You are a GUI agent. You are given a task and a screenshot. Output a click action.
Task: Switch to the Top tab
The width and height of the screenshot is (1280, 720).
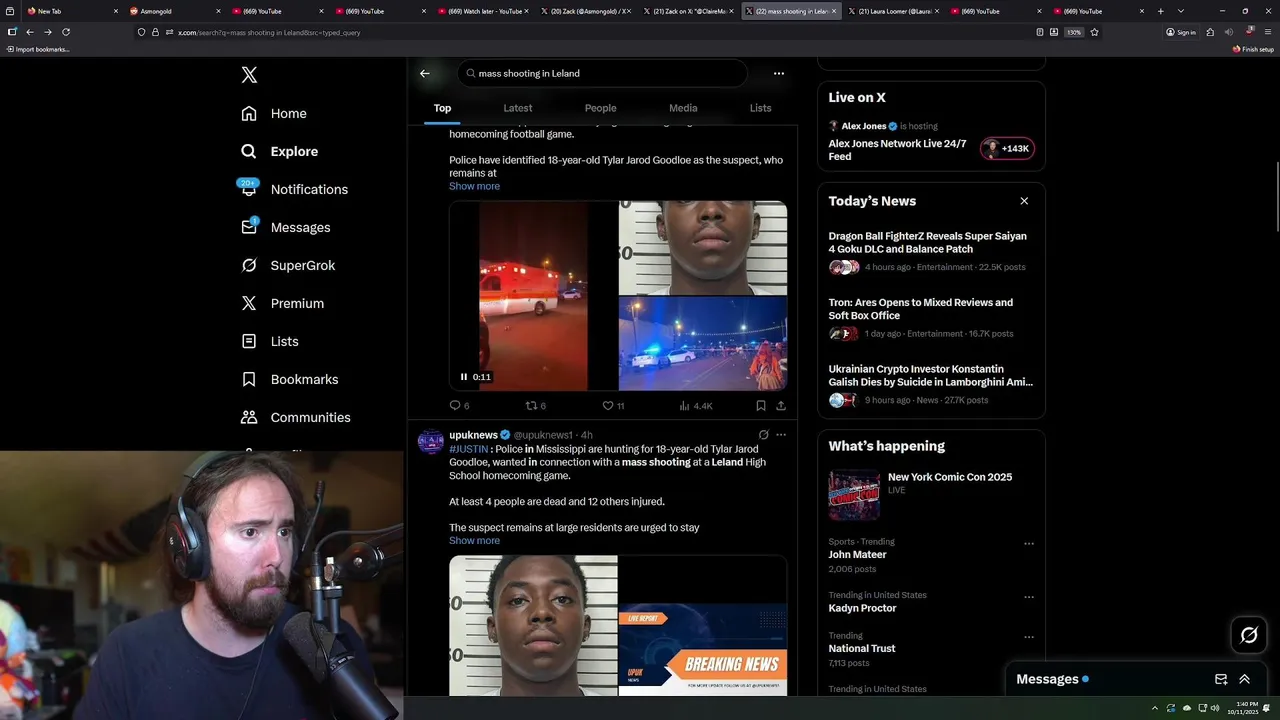point(442,108)
